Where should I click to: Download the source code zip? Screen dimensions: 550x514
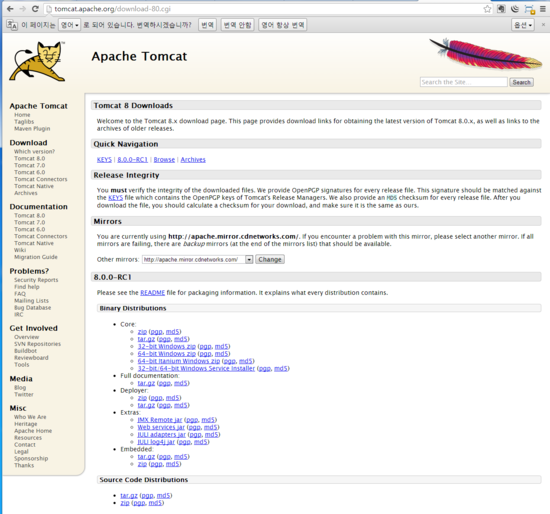125,503
